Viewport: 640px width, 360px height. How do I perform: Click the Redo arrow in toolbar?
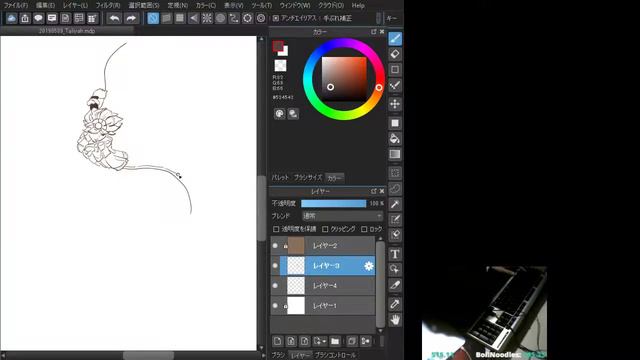pyautogui.click(x=131, y=18)
